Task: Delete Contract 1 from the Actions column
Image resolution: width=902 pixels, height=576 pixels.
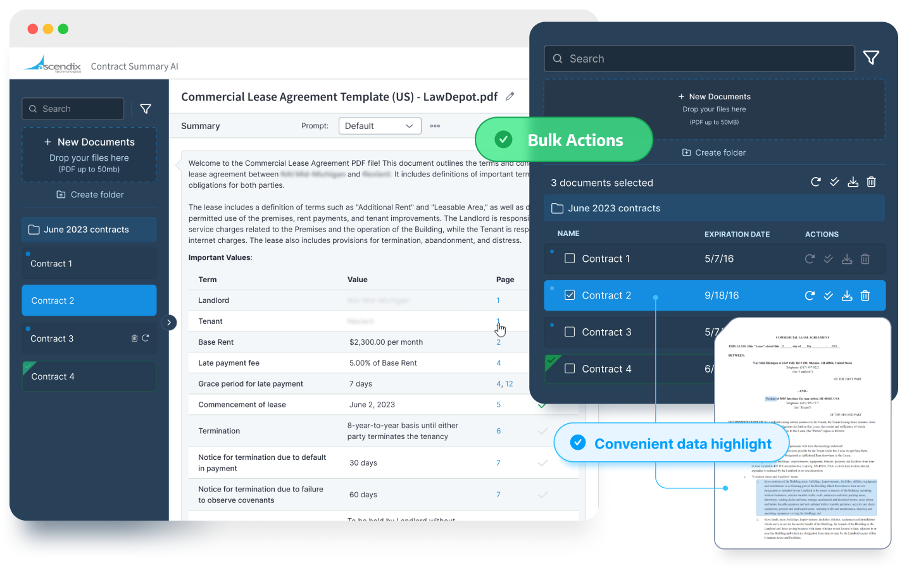Action: pos(865,259)
